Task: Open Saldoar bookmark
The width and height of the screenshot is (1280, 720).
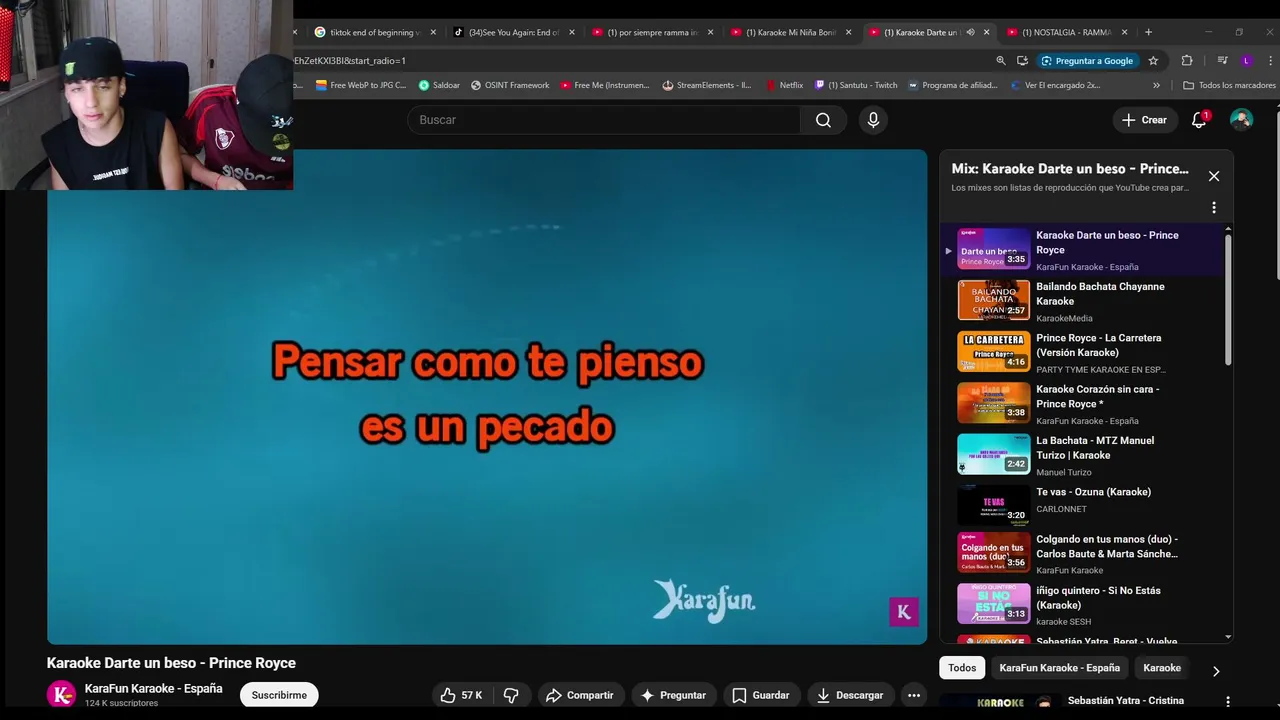Action: tap(439, 85)
